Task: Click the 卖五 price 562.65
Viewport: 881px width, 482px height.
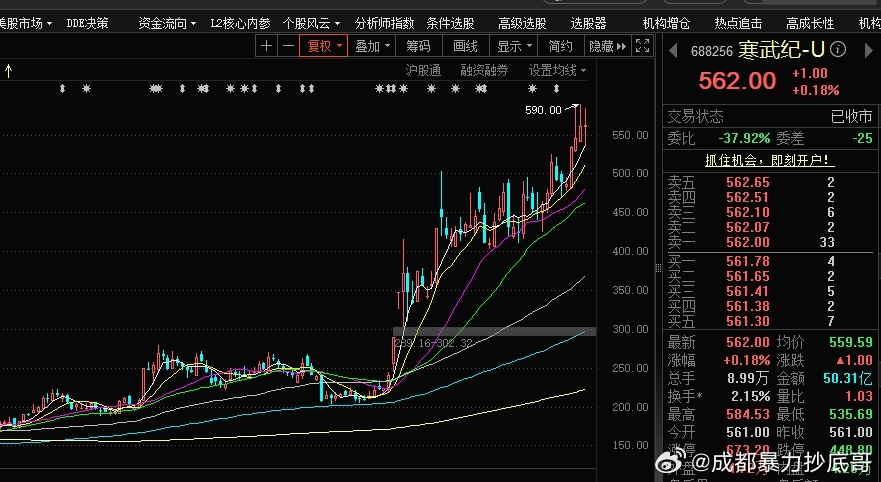Action: [747, 182]
